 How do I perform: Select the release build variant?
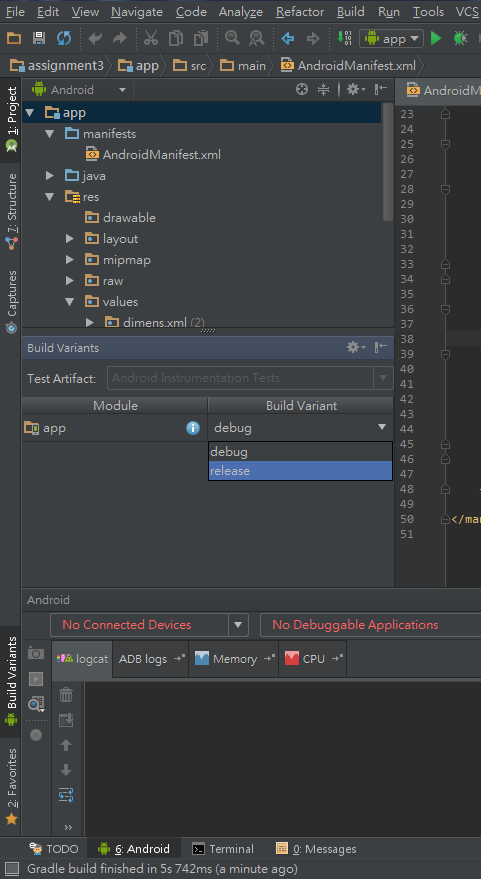(x=300, y=471)
